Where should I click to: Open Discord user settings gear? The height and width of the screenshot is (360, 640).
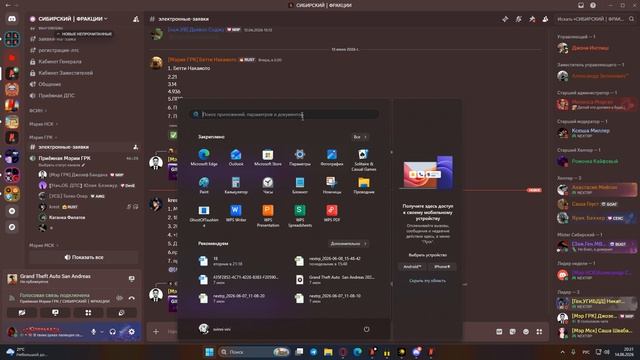click(131, 332)
